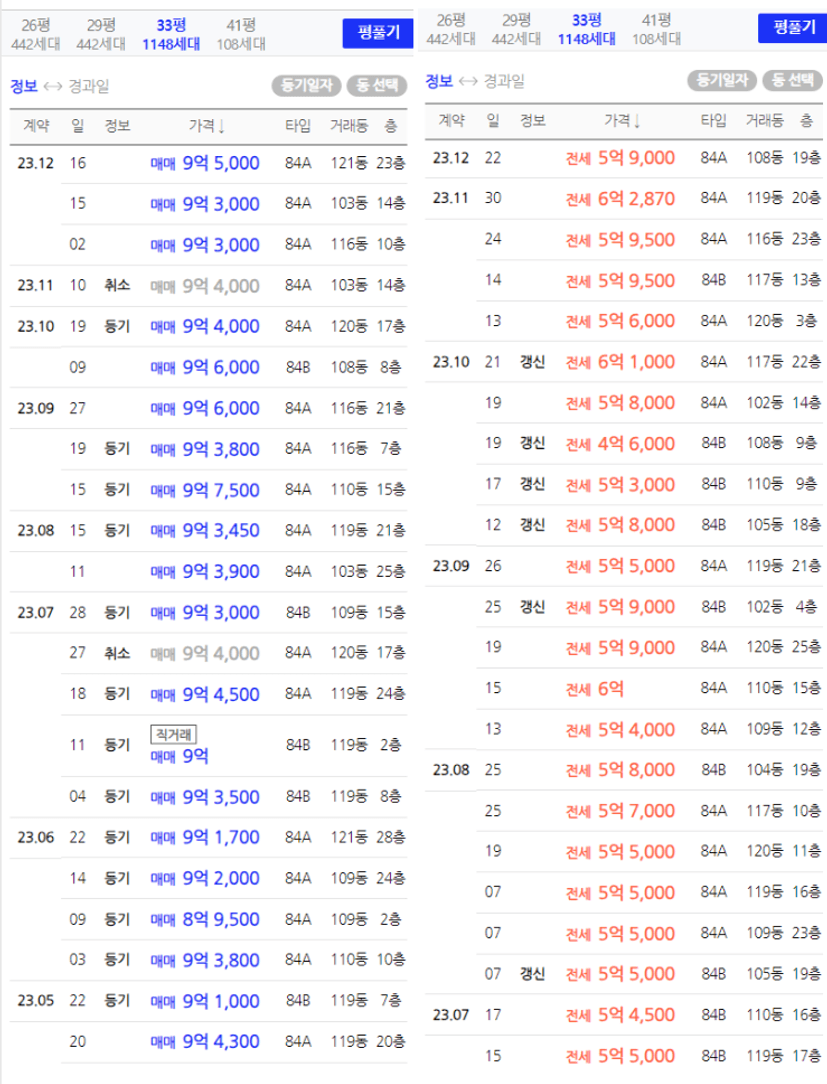Open the 매매 9억 2,000 109동 24층 row
The width and height of the screenshot is (827, 1084).
[x=234, y=879]
